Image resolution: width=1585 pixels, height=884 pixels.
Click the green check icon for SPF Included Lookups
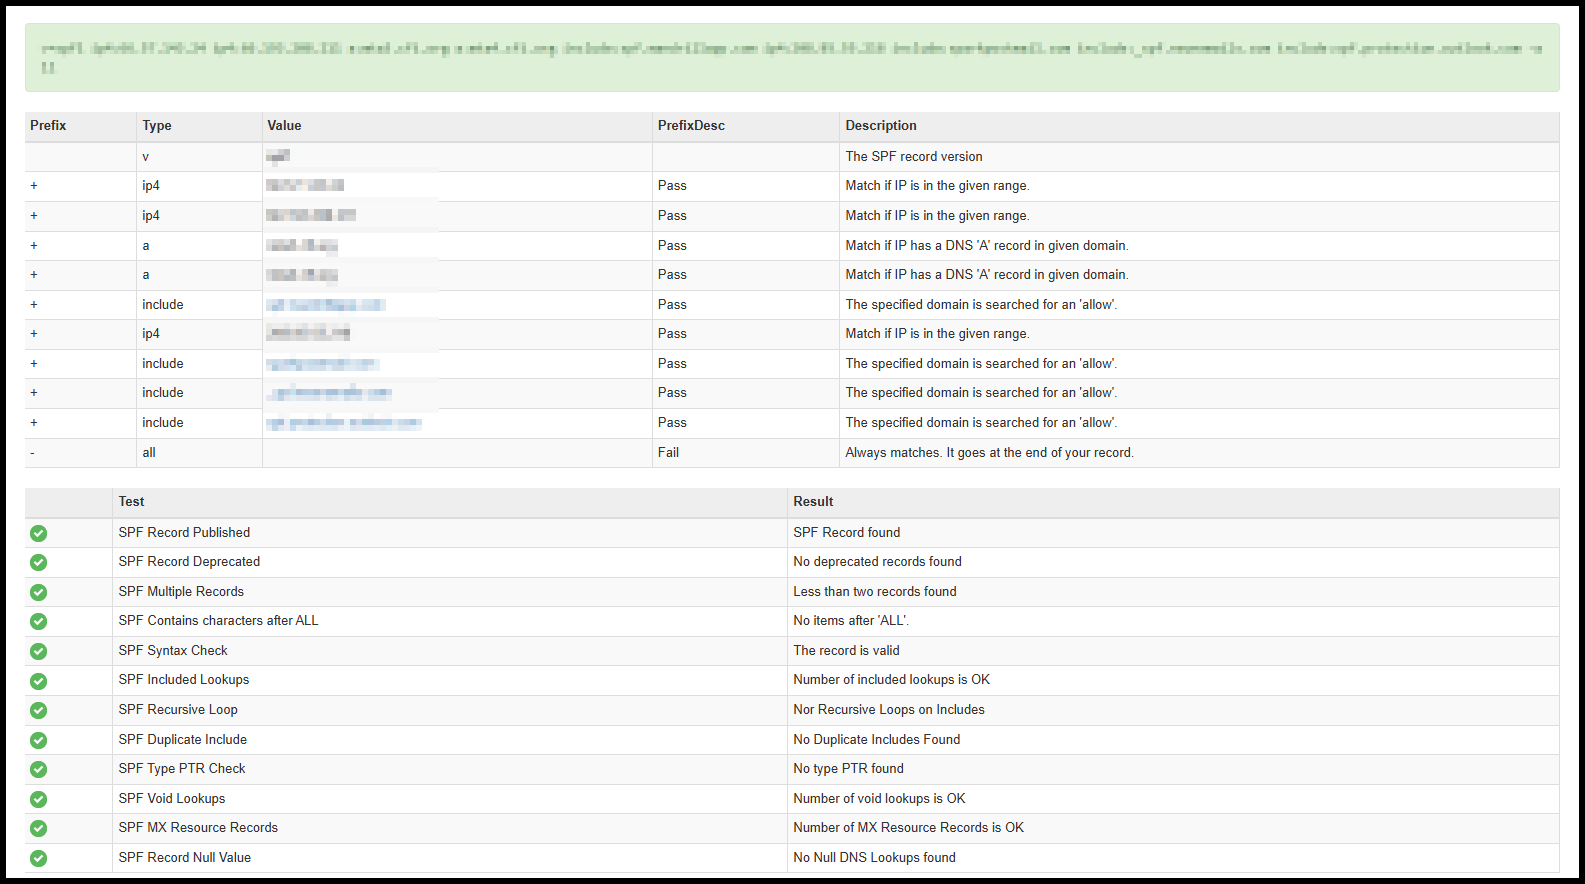pyautogui.click(x=38, y=681)
